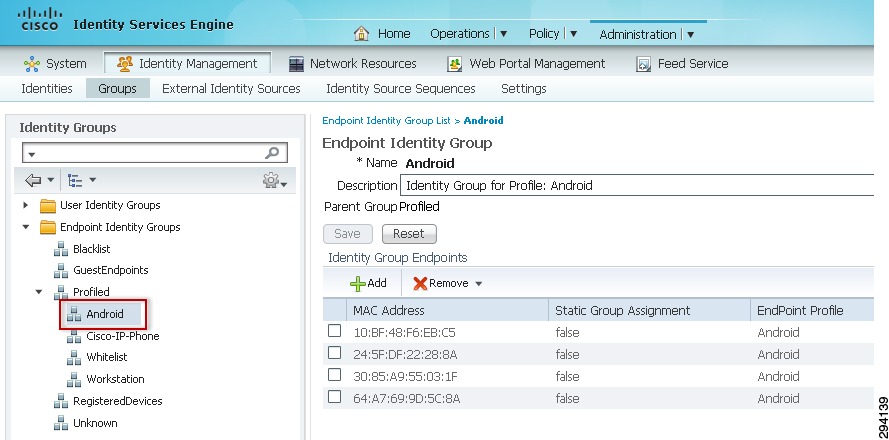Click the search magnifier in Identity Groups
This screenshot has height=440, width=889.
pos(272,153)
